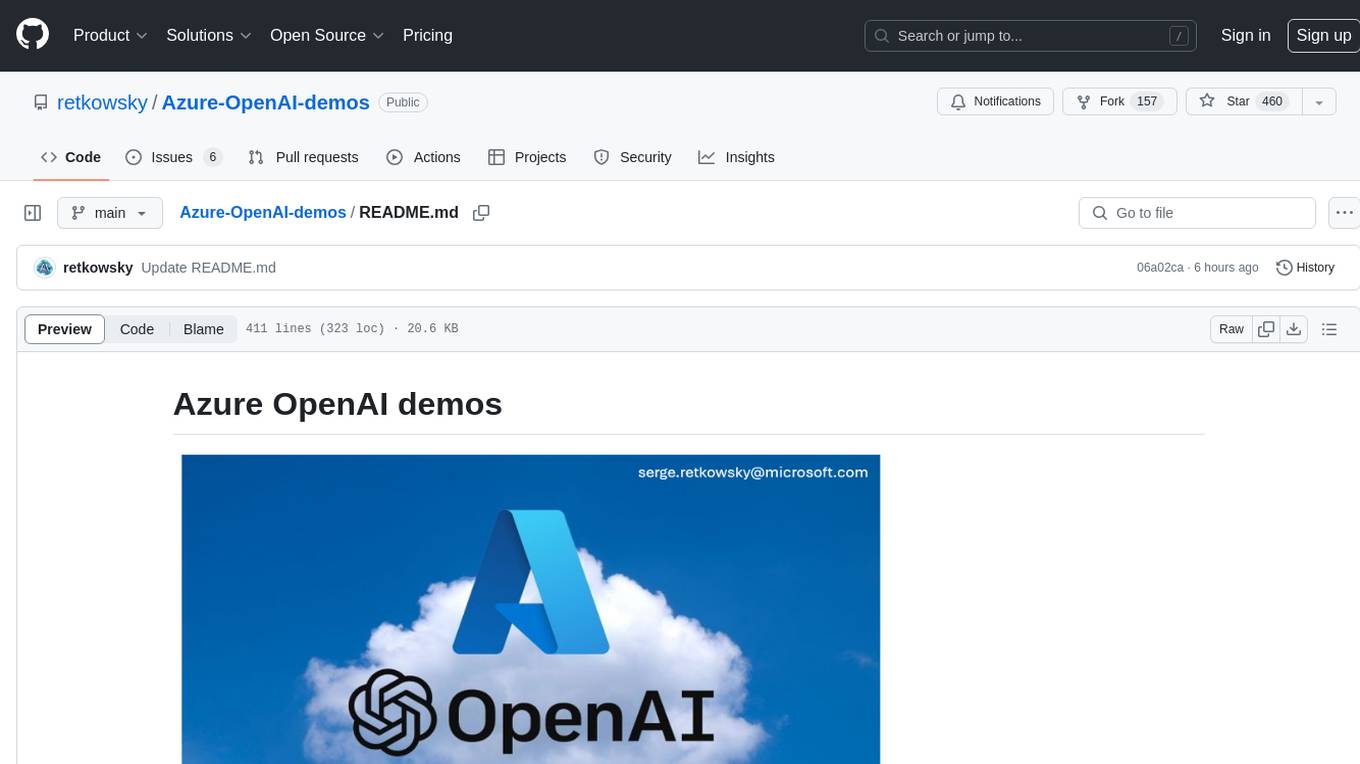Open the Pricing page

(427, 35)
